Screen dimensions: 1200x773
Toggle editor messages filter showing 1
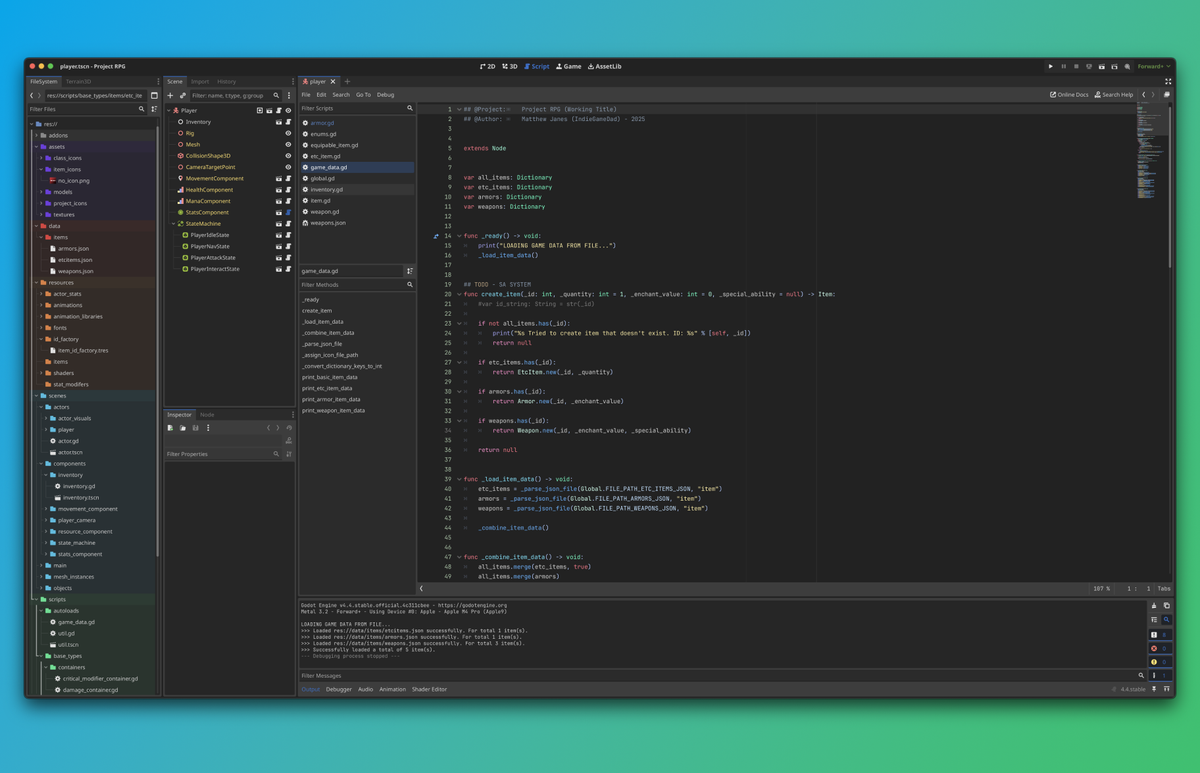(x=1160, y=675)
